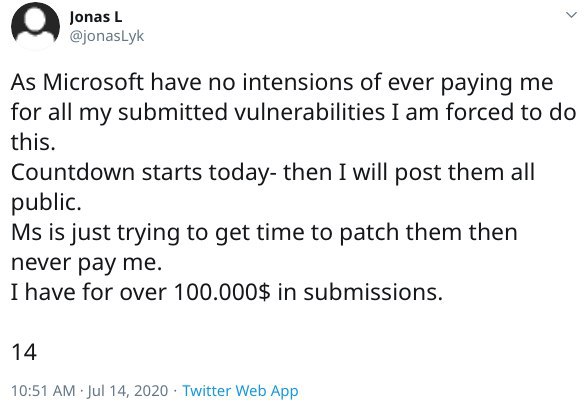Click the text 'never pay me.'
Image resolution: width=588 pixels, height=407 pixels.
(86, 262)
